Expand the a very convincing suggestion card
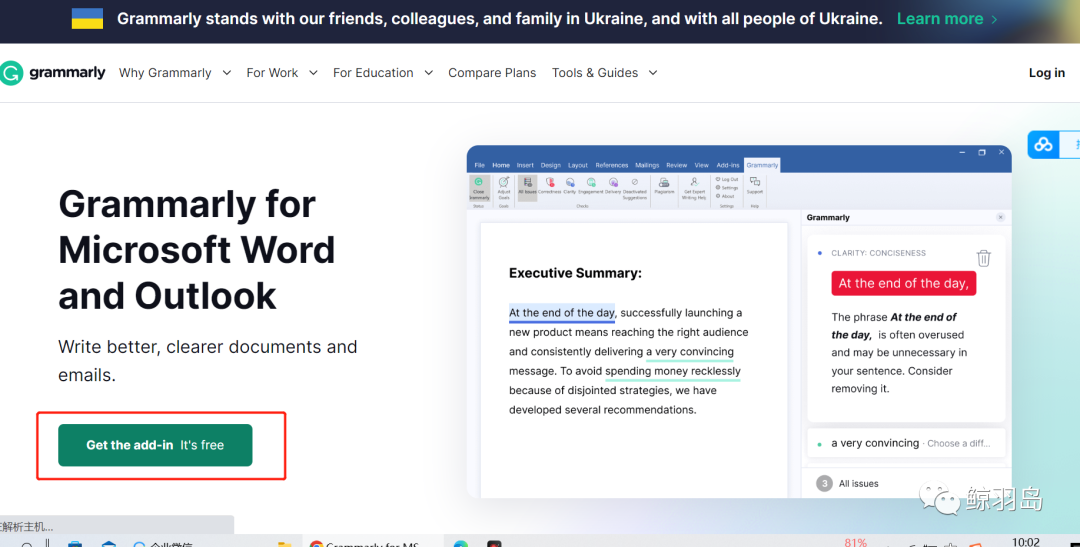 click(905, 443)
